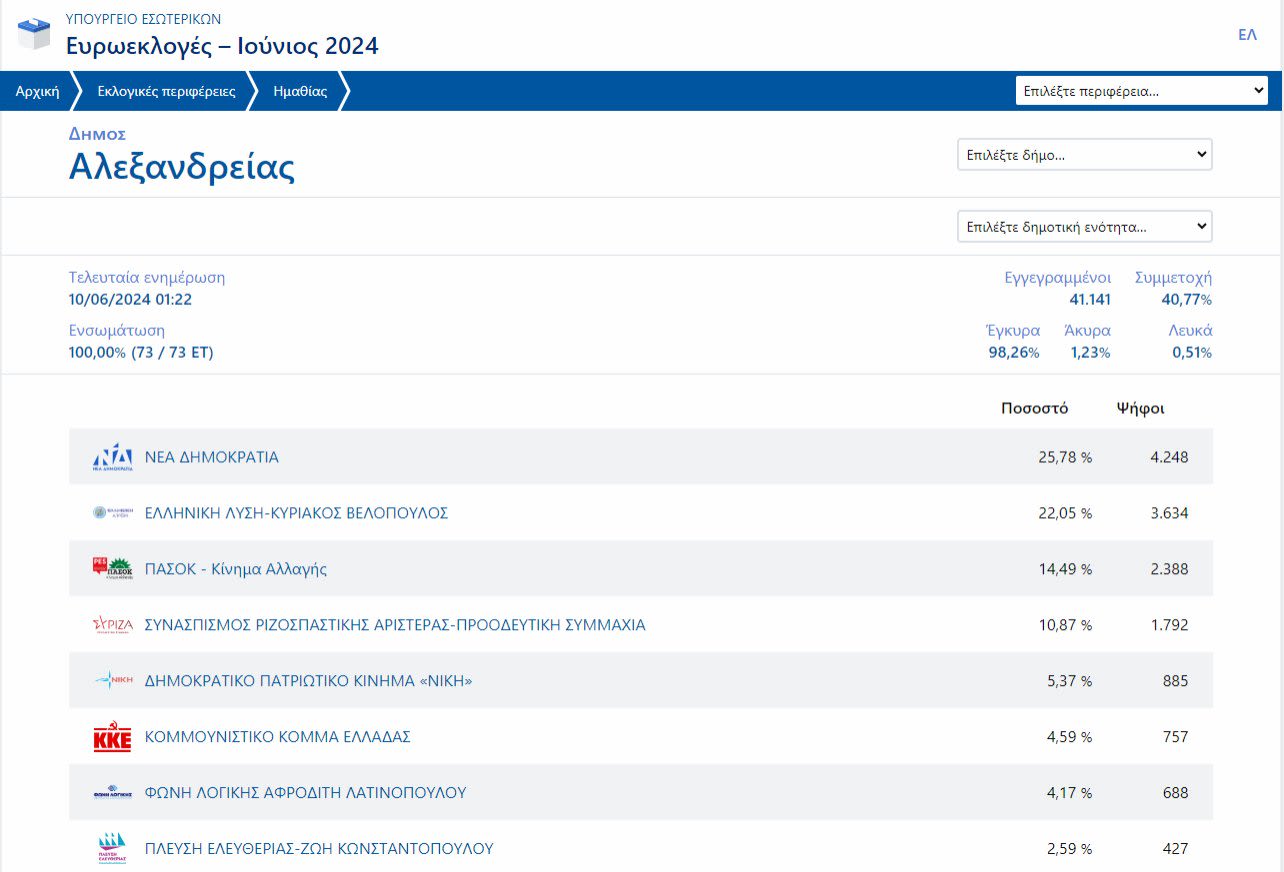The height and width of the screenshot is (872, 1284).
Task: Click the red KKE party logo
Action: 112,738
